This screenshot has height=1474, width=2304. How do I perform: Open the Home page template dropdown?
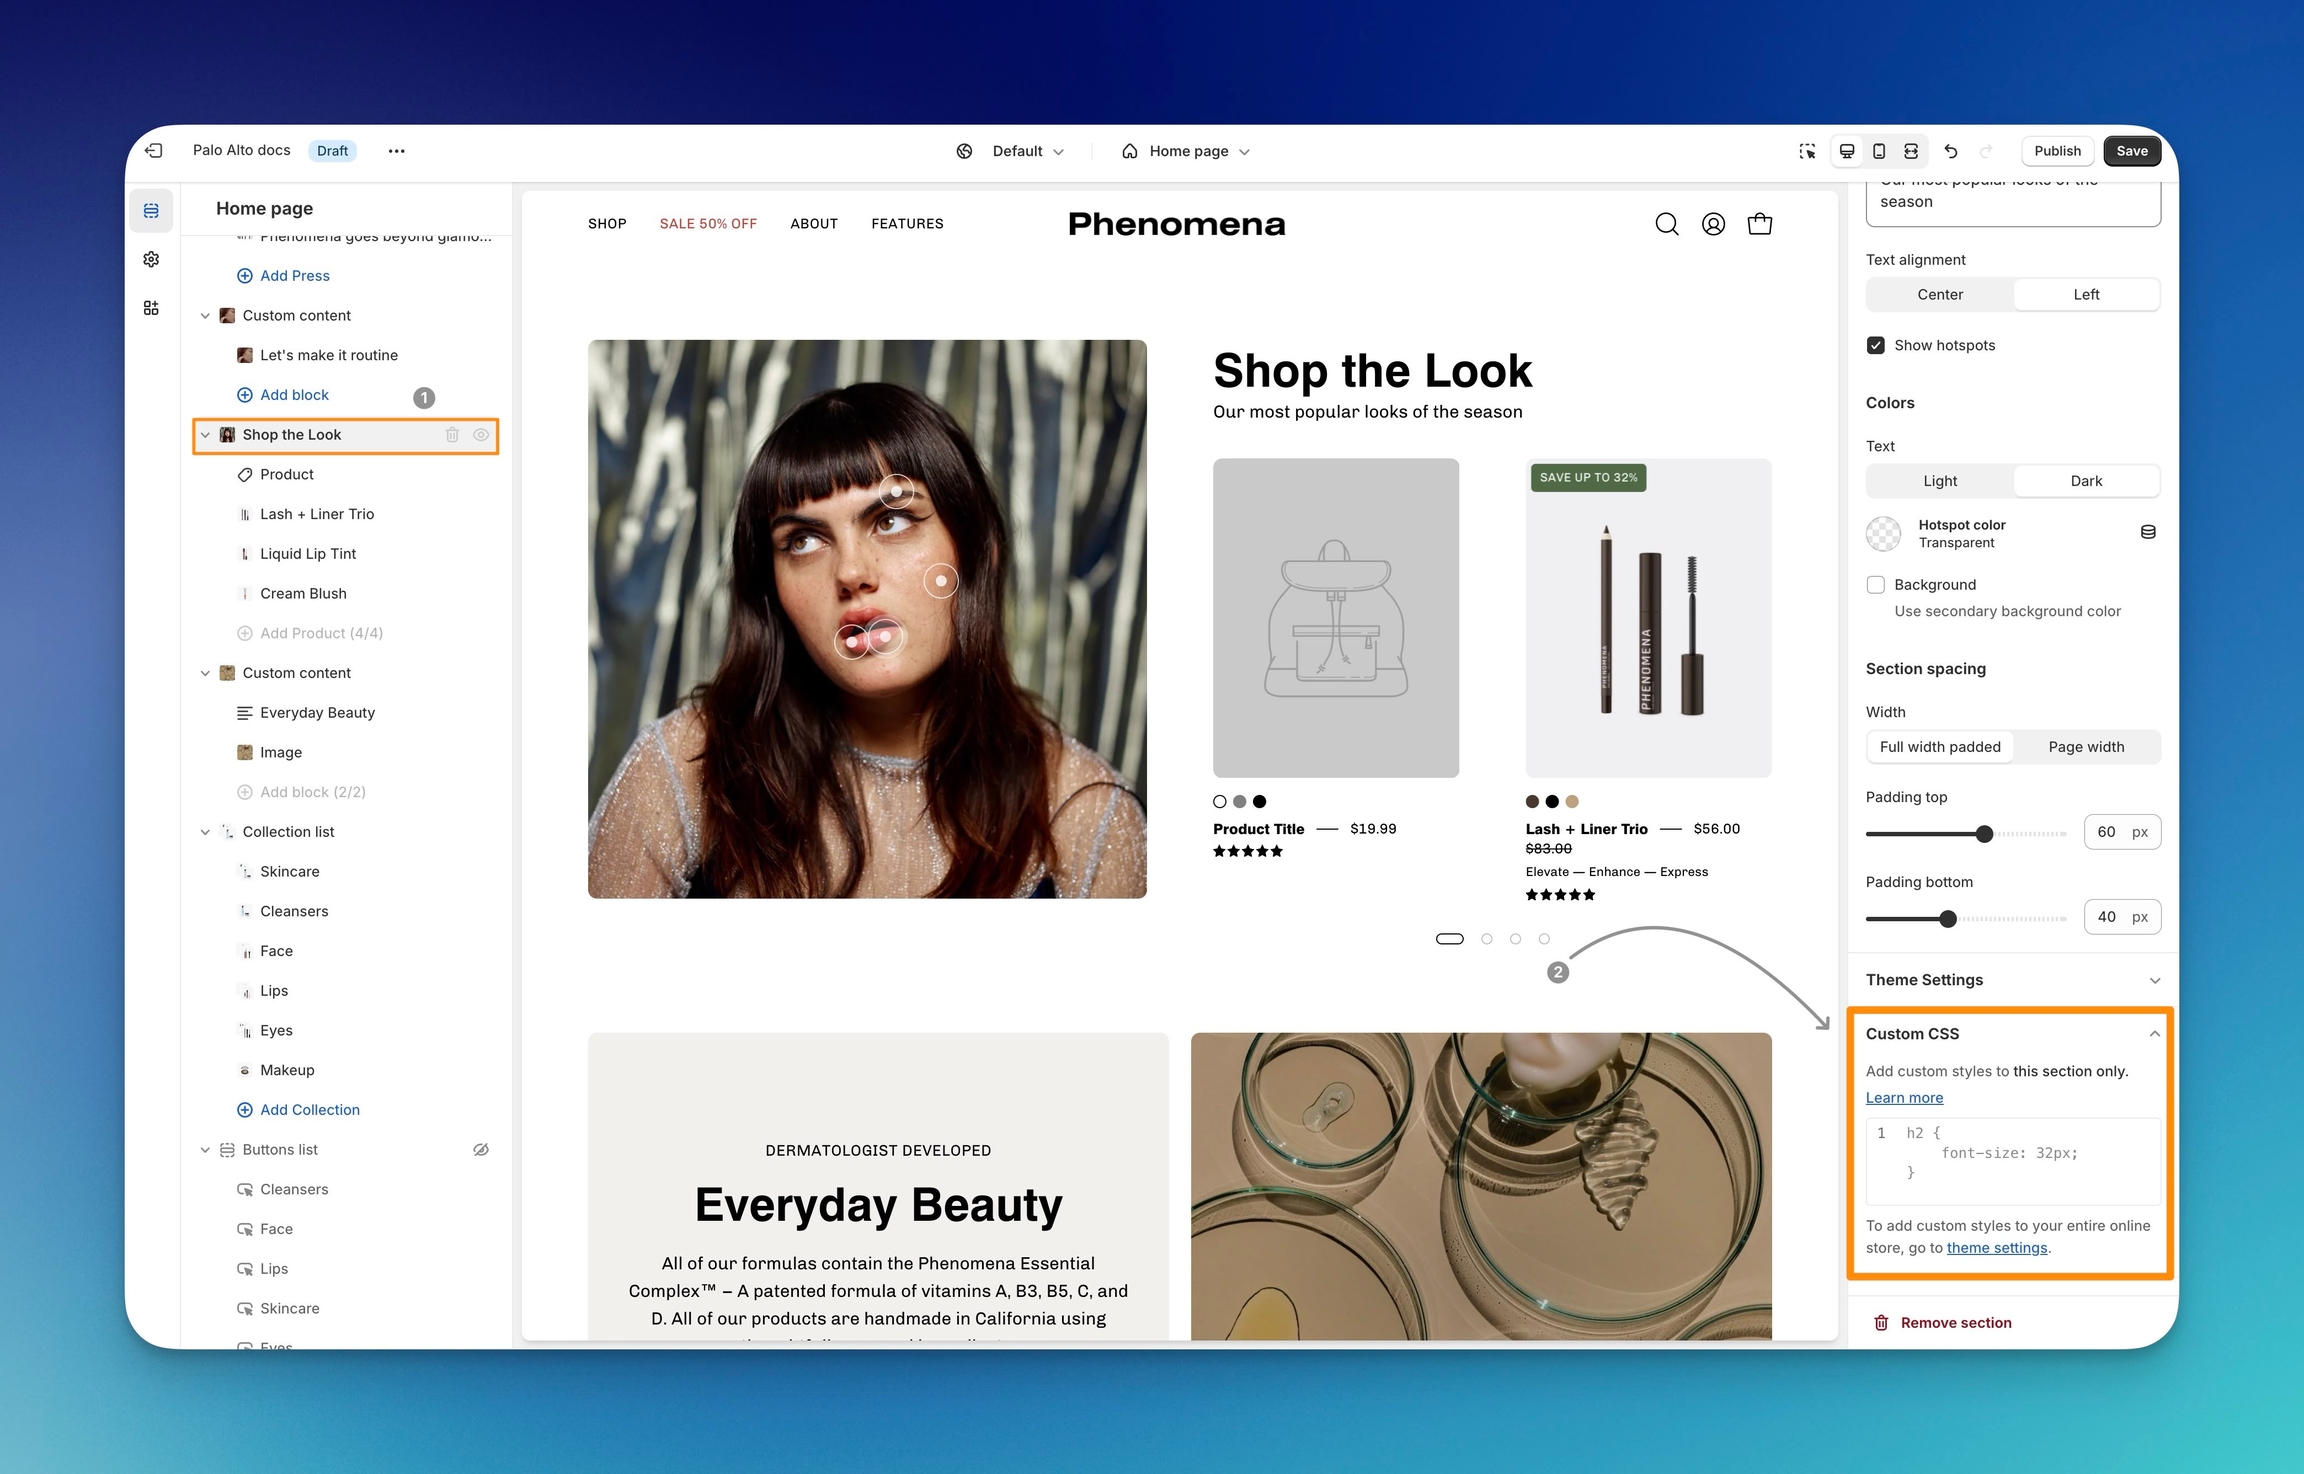[x=1187, y=151]
